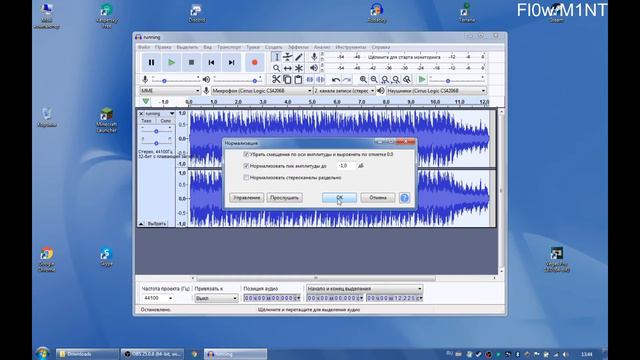Open the recording channels dropdown
The width and height of the screenshot is (640, 360).
[344, 91]
